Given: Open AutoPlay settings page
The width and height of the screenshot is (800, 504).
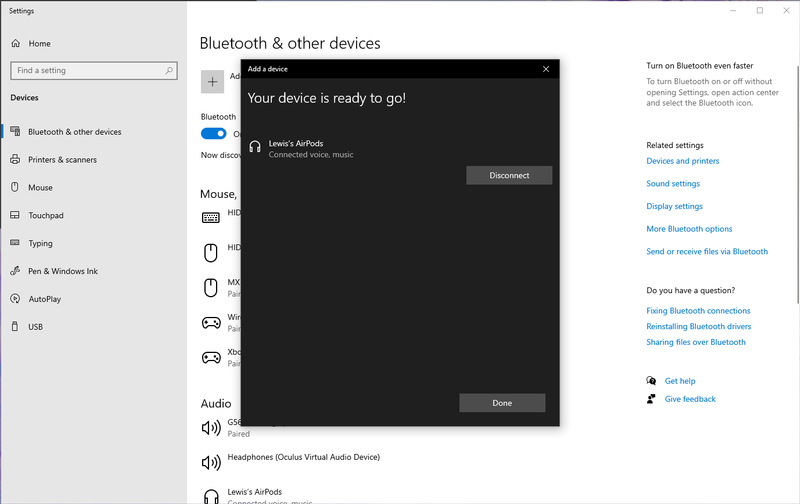Looking at the screenshot, I should (x=44, y=299).
